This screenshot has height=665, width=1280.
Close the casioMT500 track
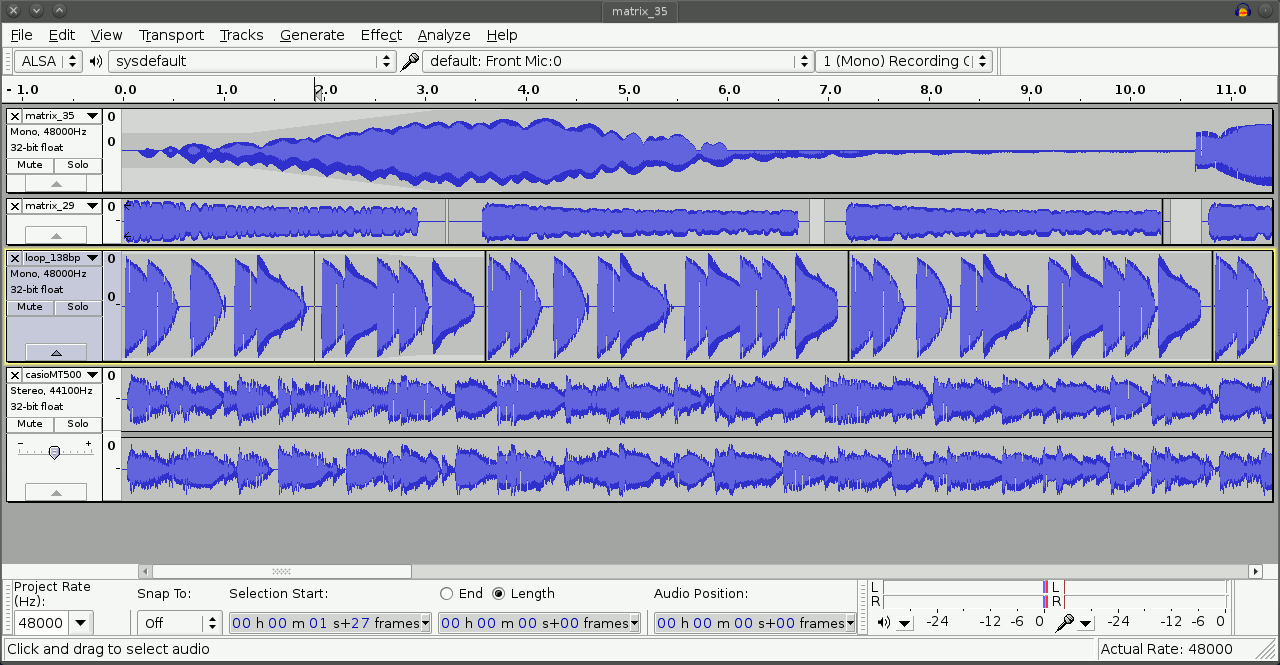[15, 375]
